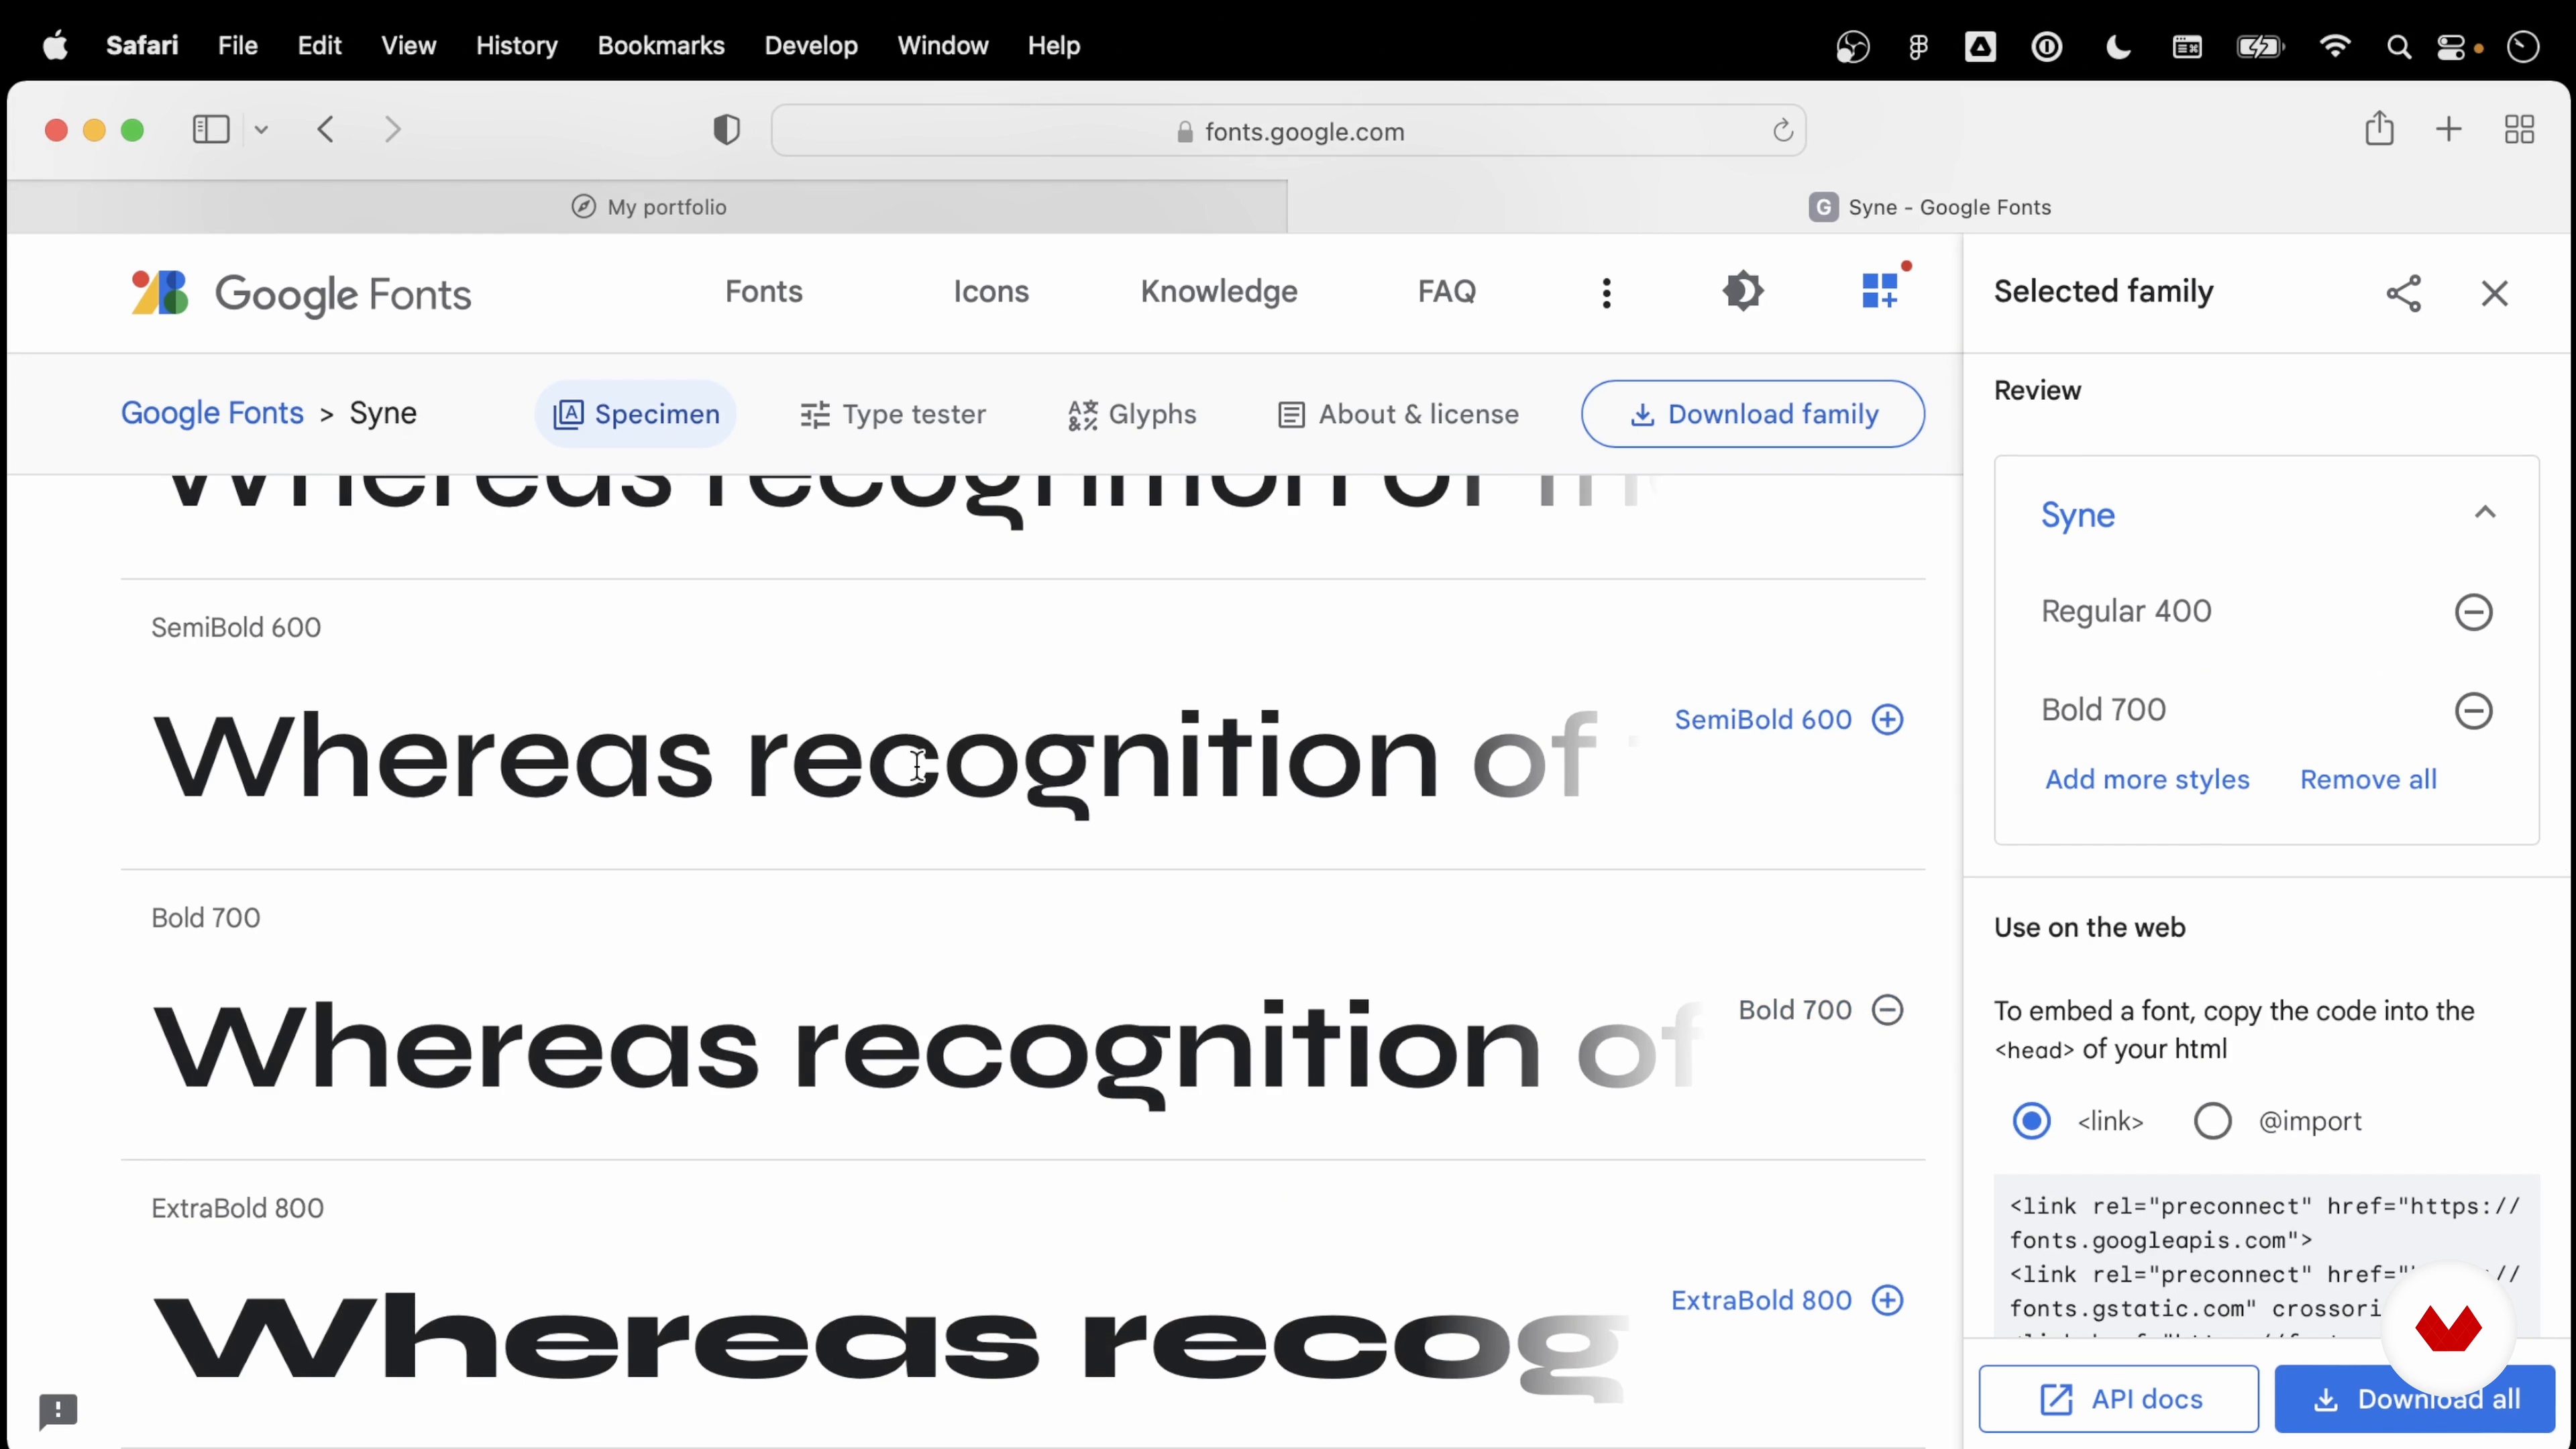Open Control Center in menu bar

[2452, 46]
